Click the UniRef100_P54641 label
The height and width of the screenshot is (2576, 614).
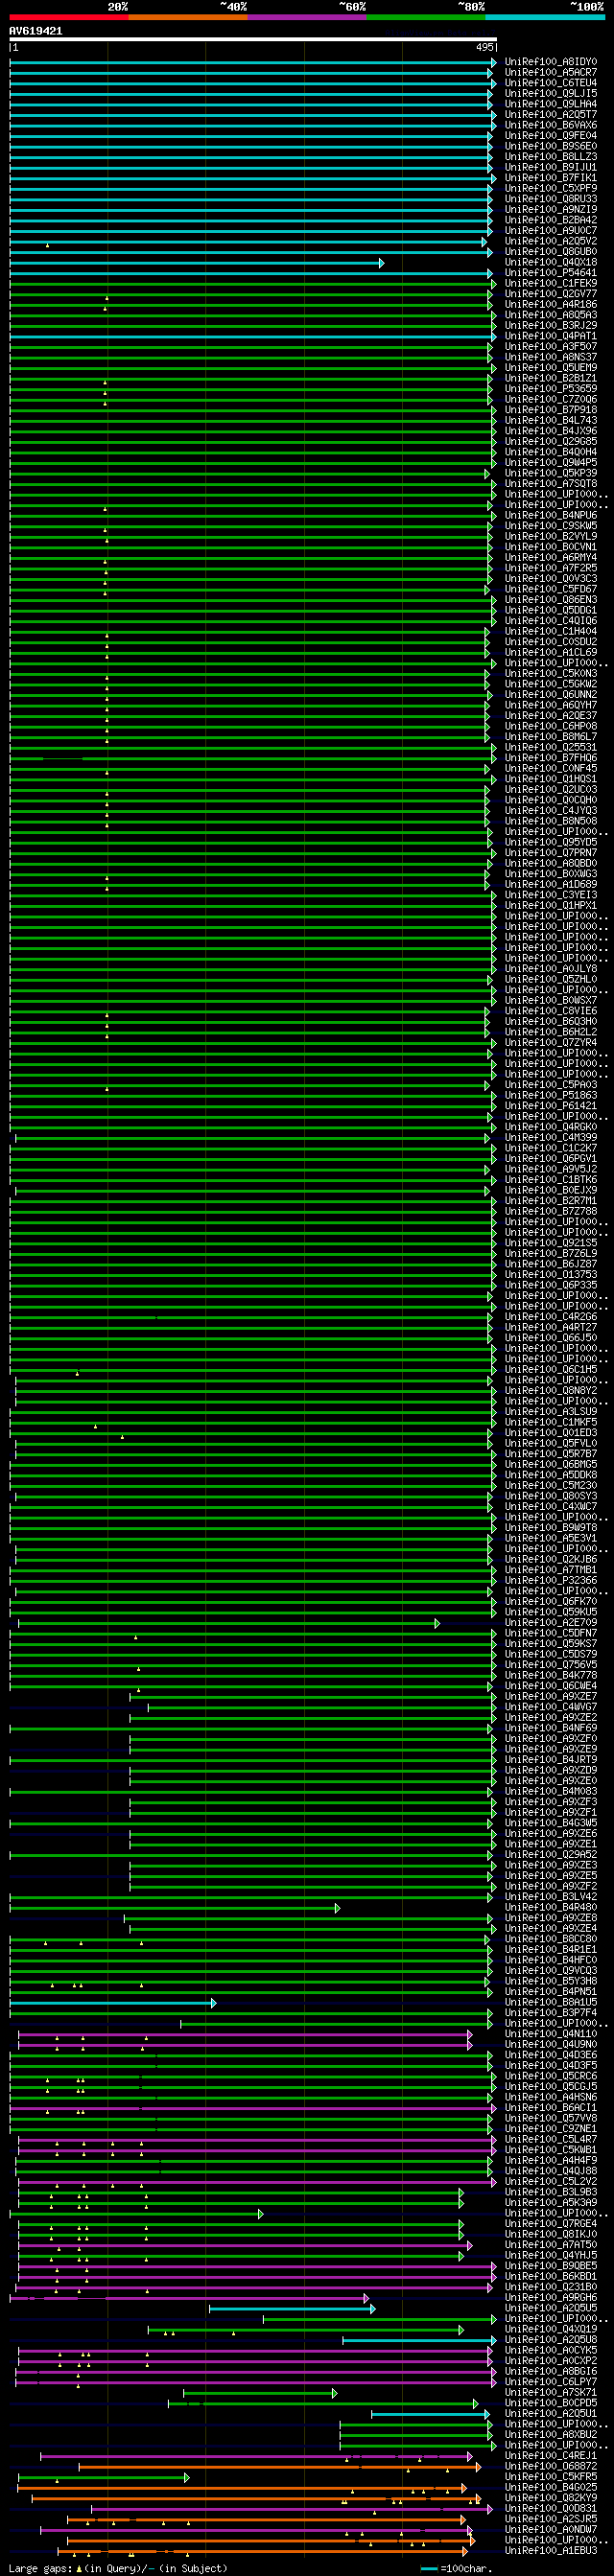[x=551, y=273]
